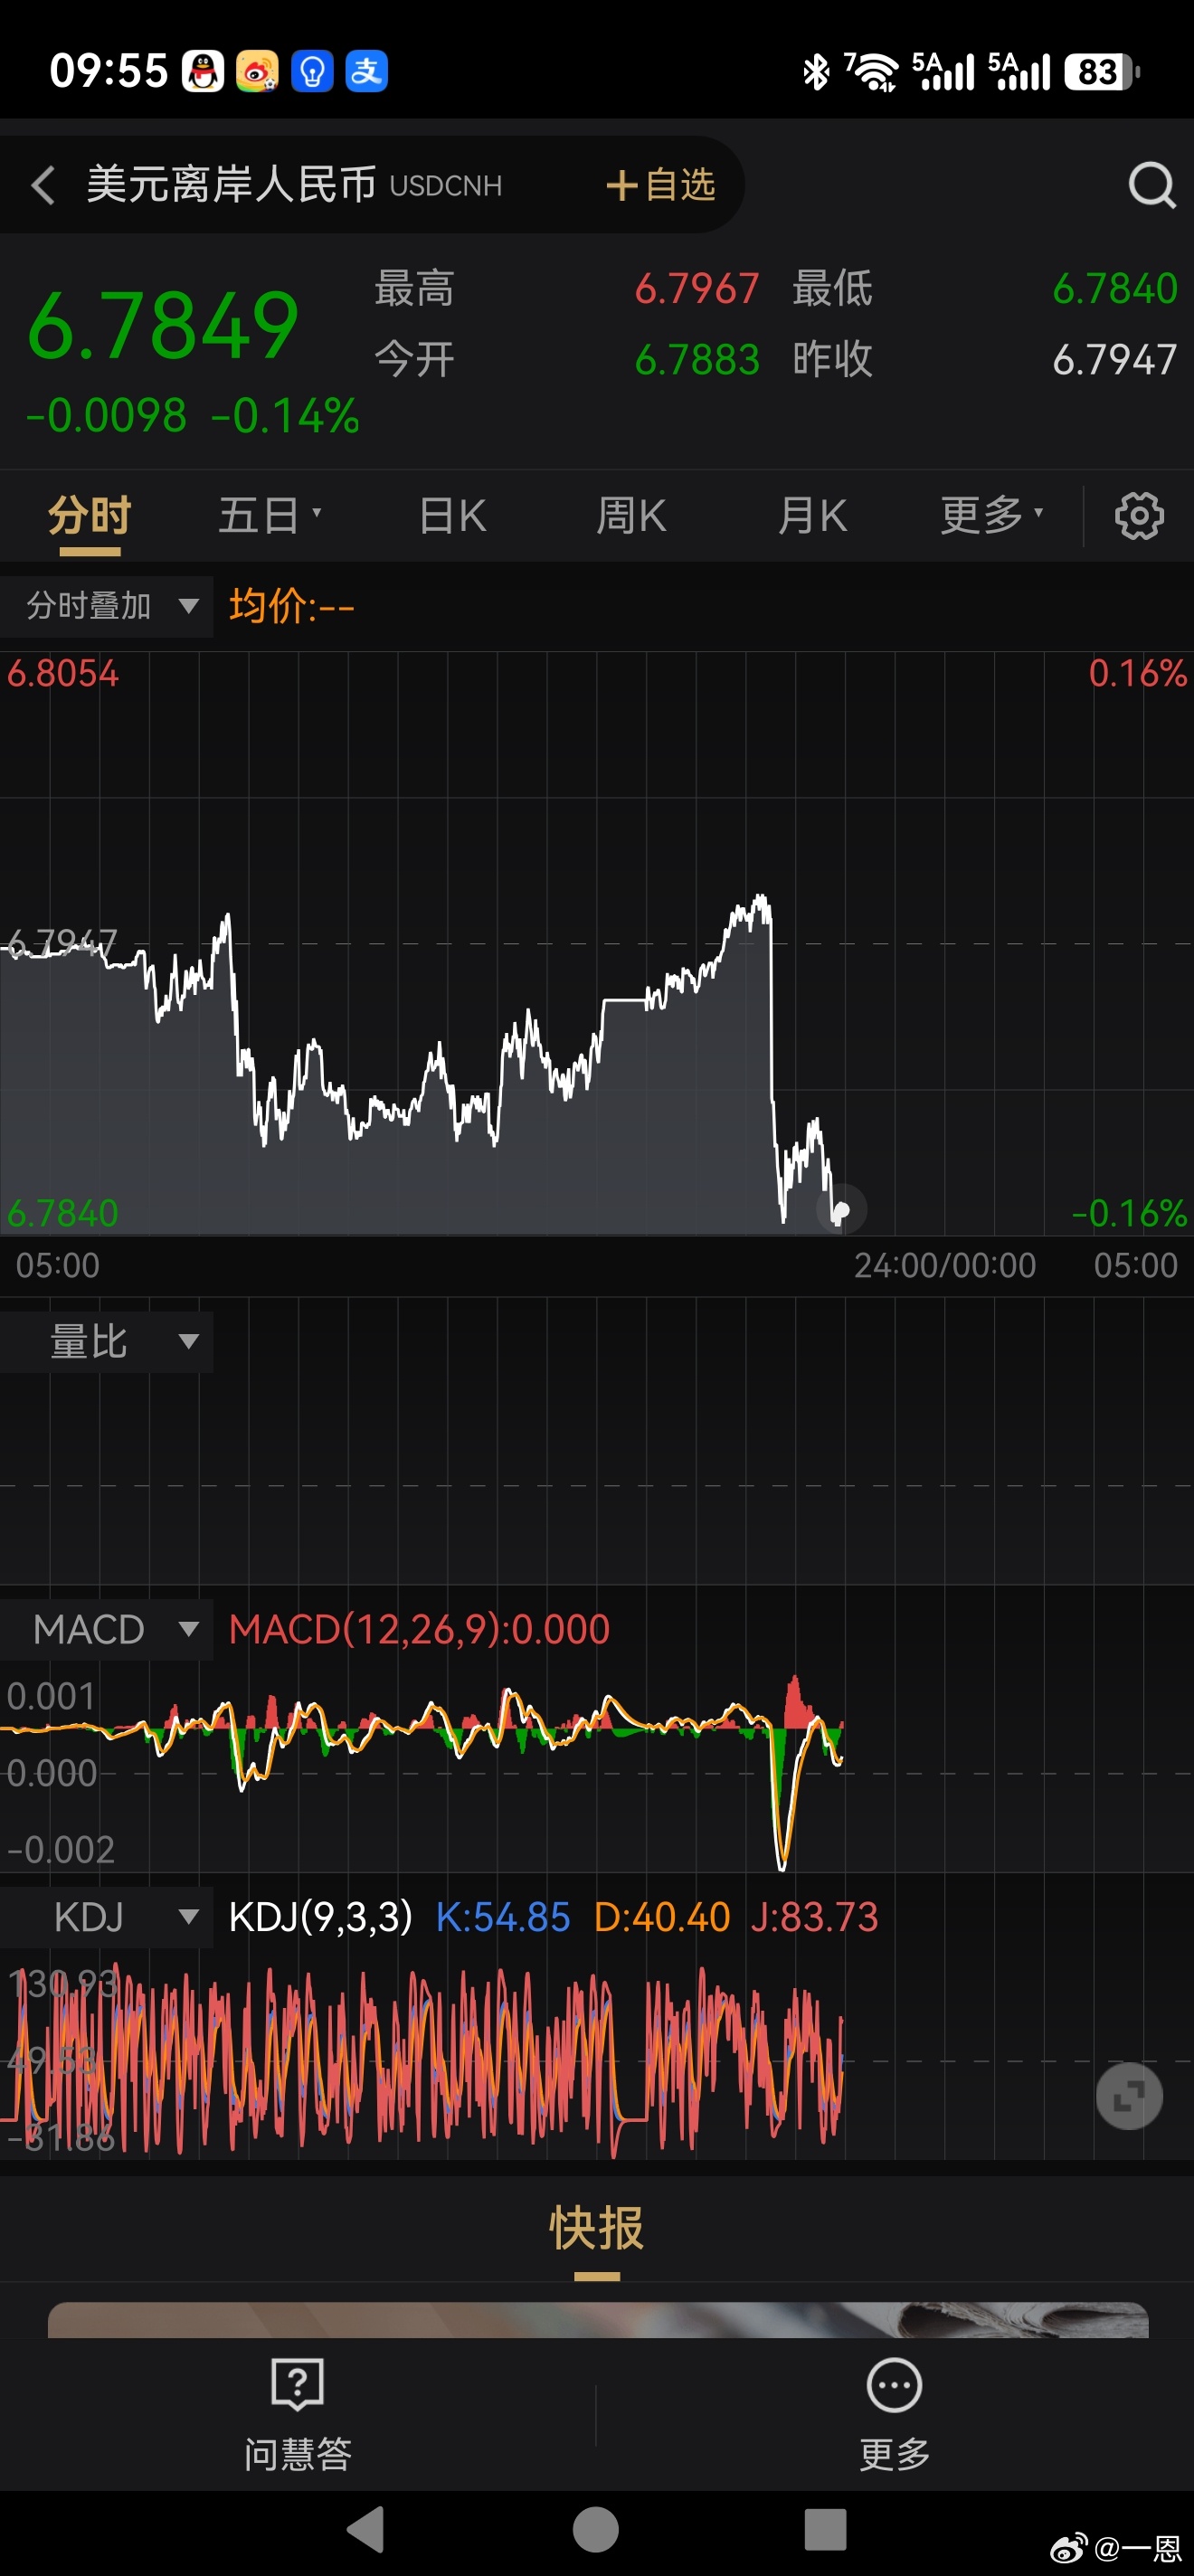Open the 量比 indicator dropdown
The height and width of the screenshot is (2576, 1194).
(x=107, y=1341)
